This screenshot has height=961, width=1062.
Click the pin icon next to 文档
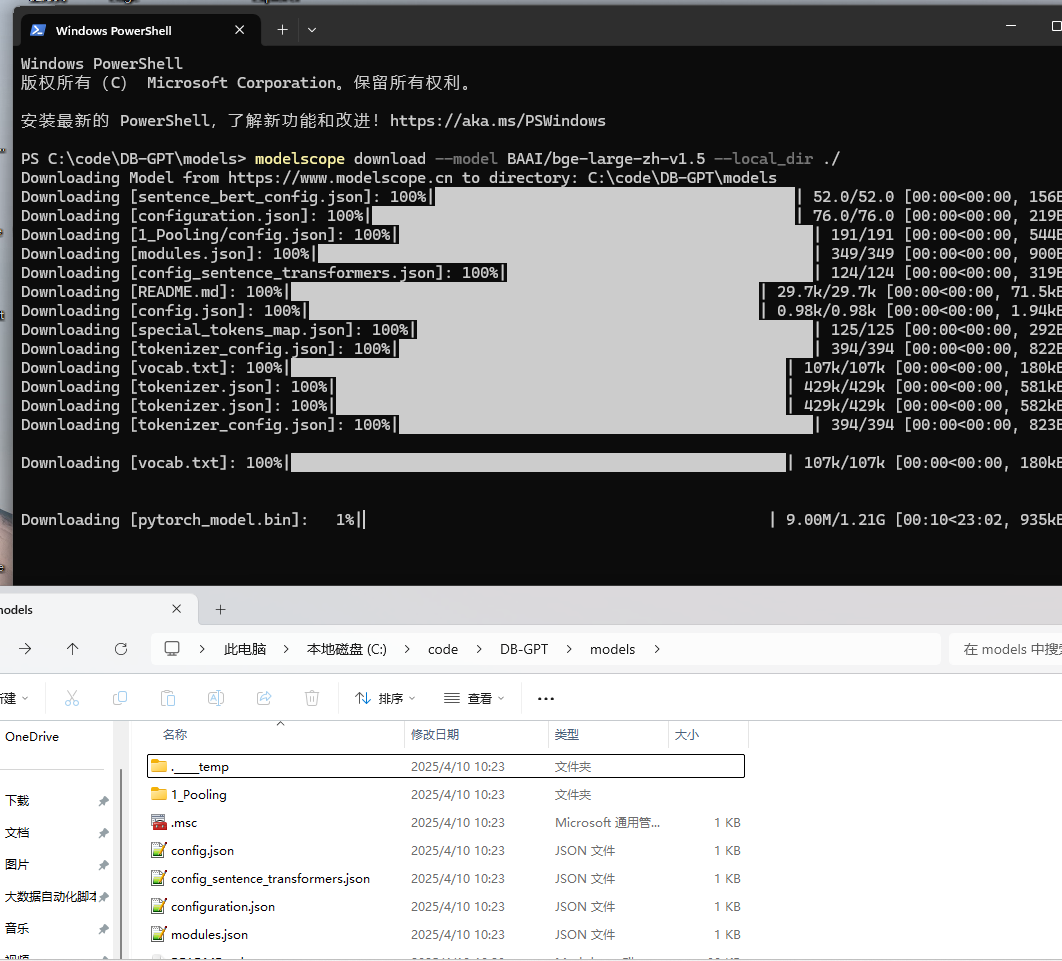click(x=103, y=833)
